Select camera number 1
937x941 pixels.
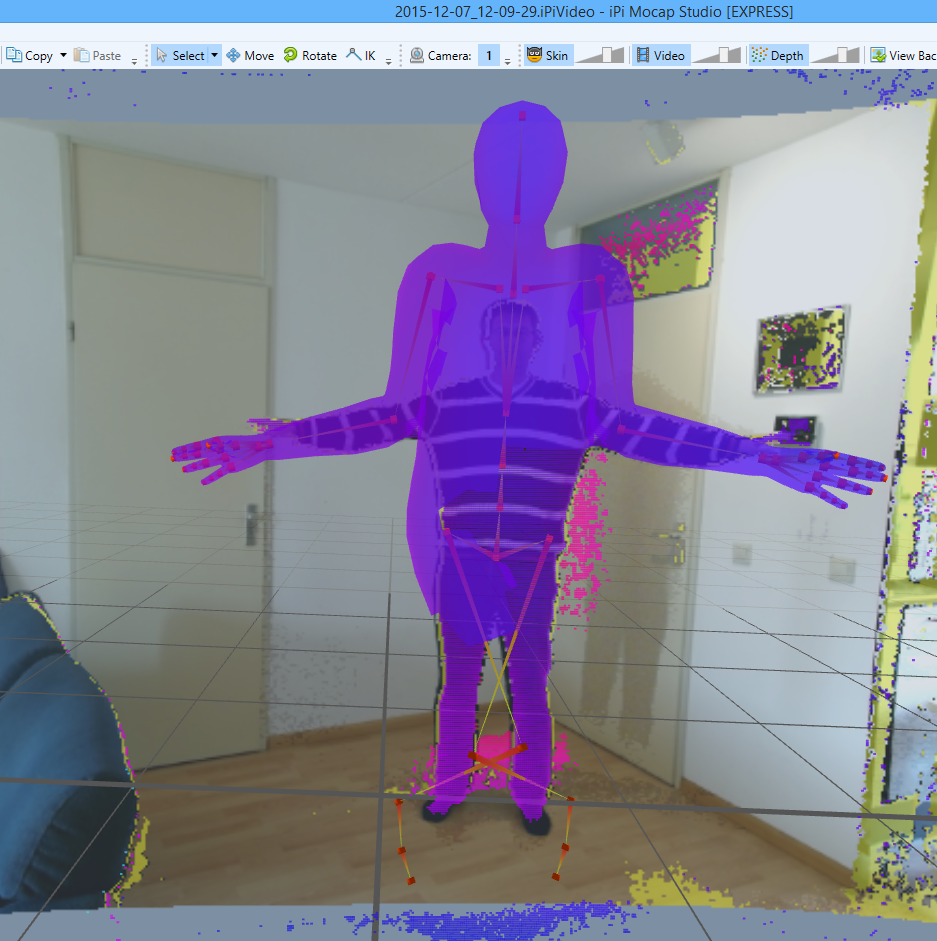(489, 55)
